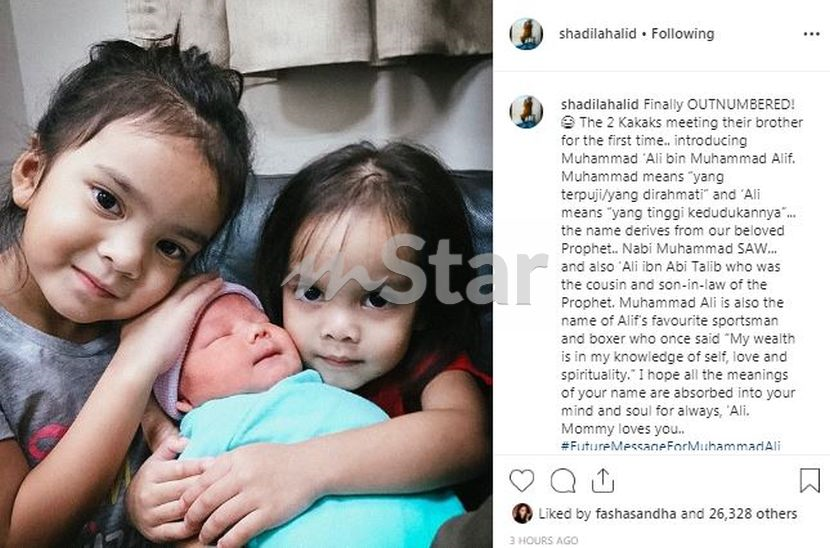The image size is (830, 548).
Task: Open comments with the speech bubble icon
Action: 562,481
